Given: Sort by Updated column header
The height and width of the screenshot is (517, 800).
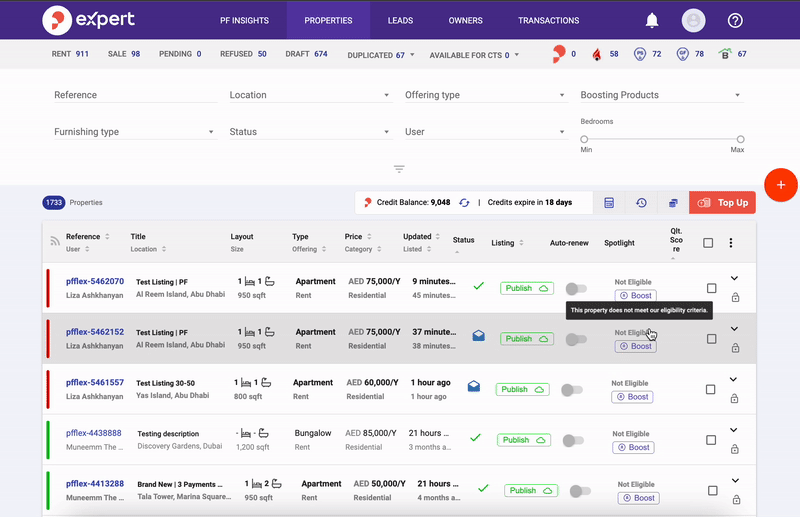Looking at the screenshot, I should 421,236.
